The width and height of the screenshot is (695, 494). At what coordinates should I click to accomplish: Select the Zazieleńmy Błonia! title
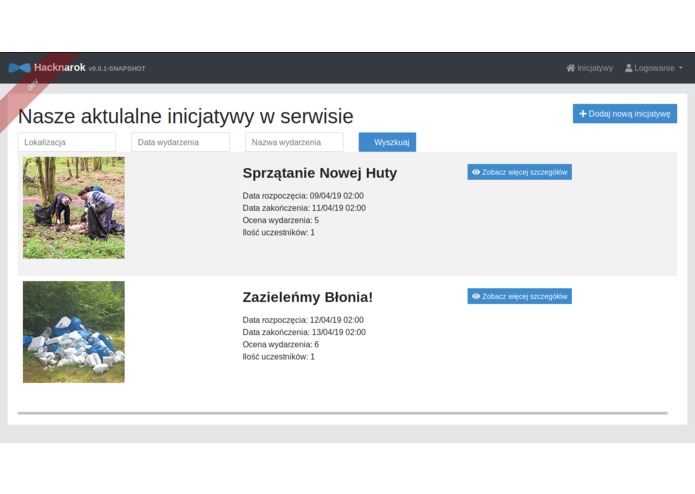pos(308,297)
